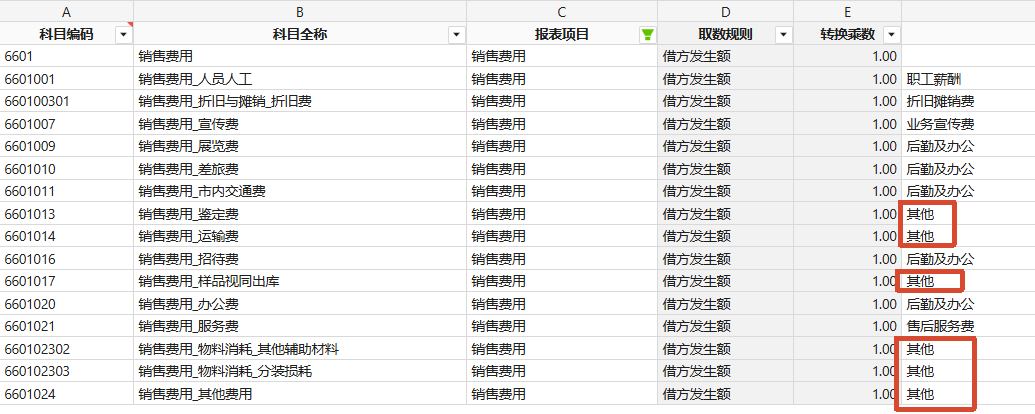
Task: Select column D header
Action: click(725, 12)
